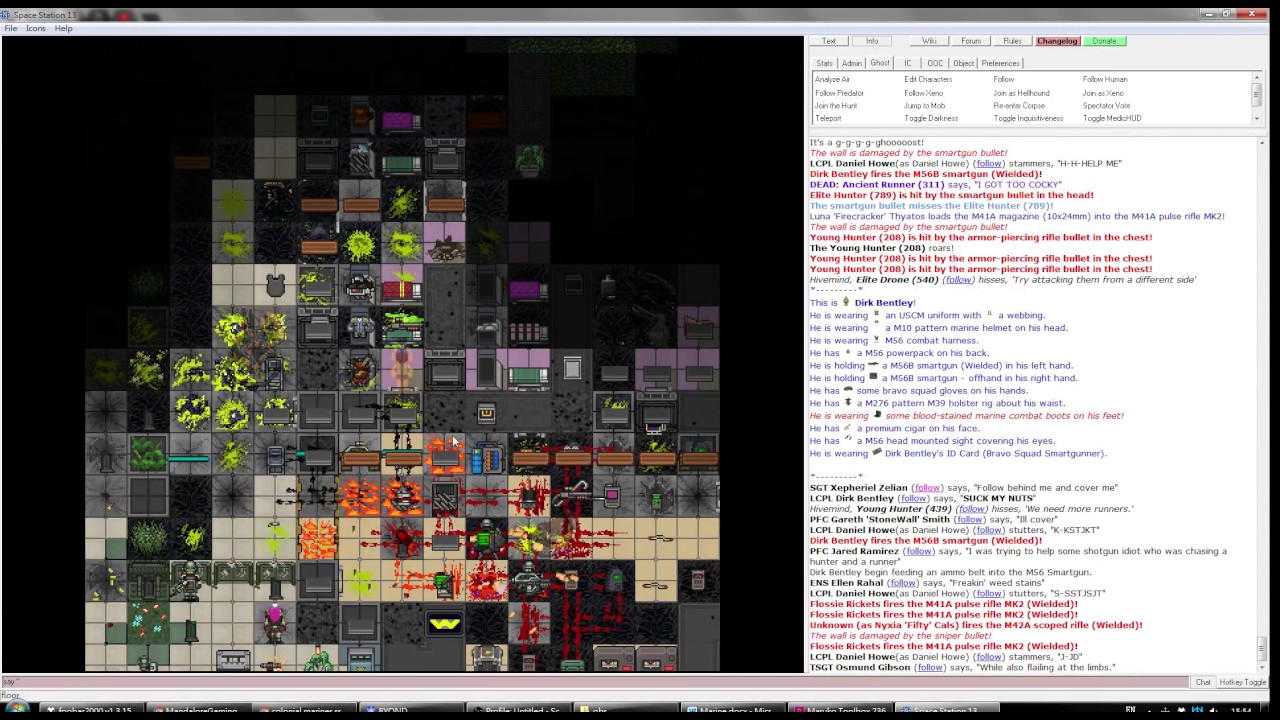The height and width of the screenshot is (720, 1280).
Task: Click the chat log scroll-down arrow
Action: 1261,668
